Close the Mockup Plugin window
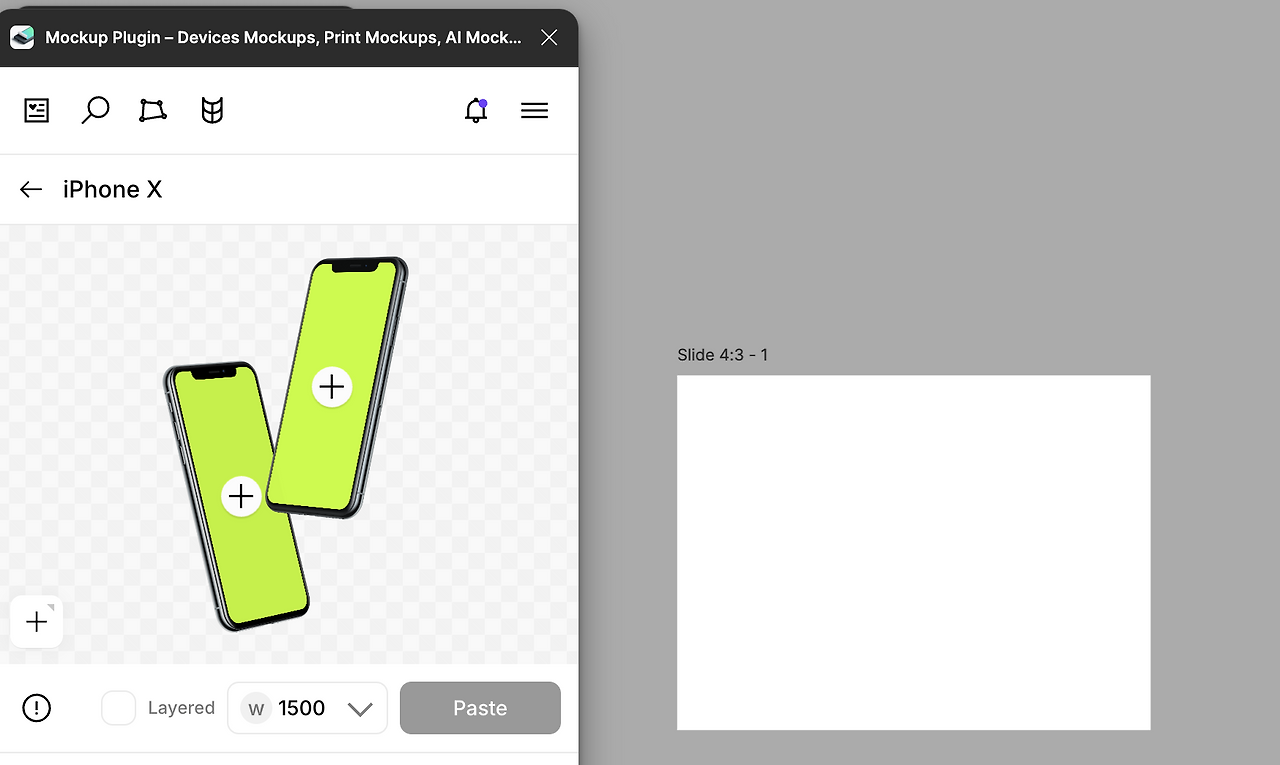This screenshot has height=765, width=1280. [x=549, y=38]
